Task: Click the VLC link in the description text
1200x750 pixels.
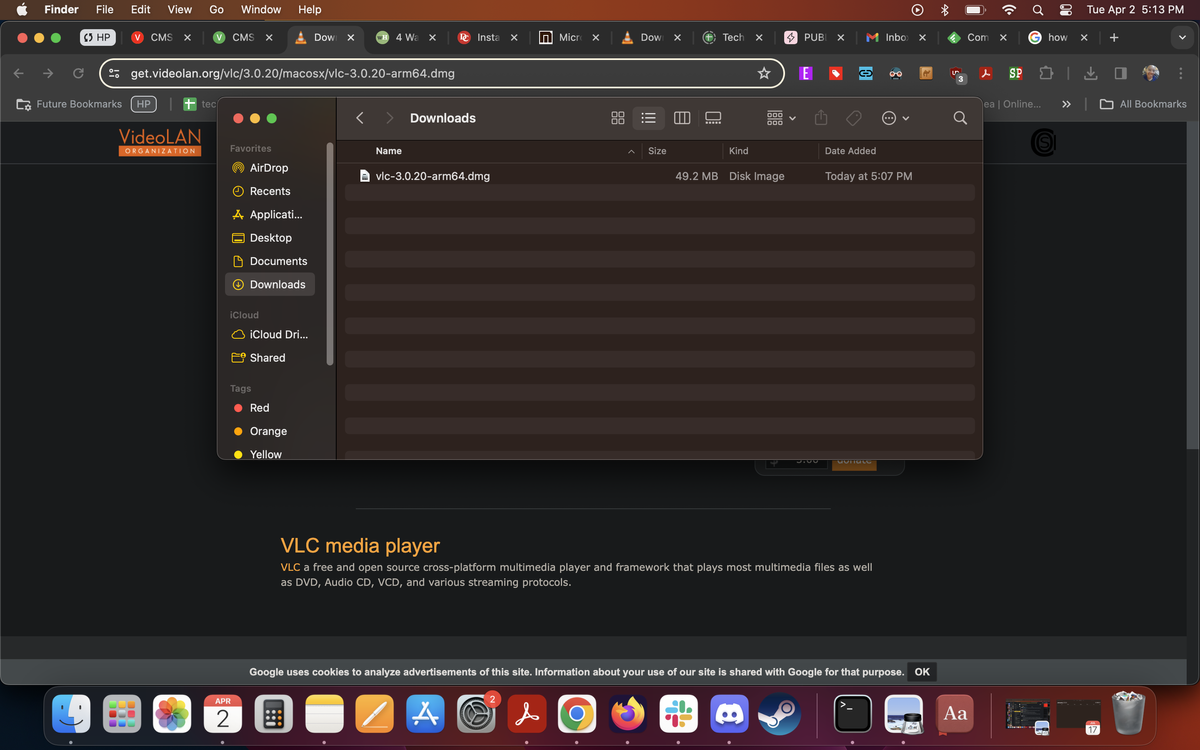Action: click(289, 566)
